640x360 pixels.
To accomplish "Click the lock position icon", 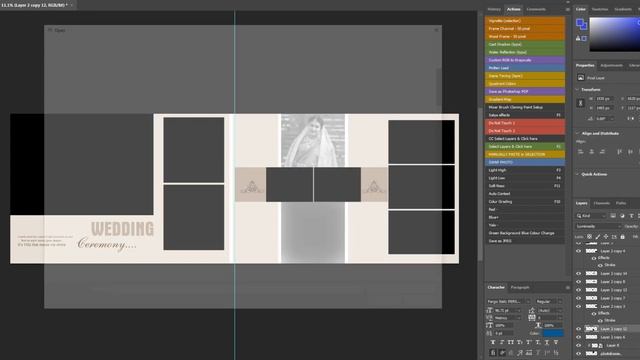I will tap(606, 236).
